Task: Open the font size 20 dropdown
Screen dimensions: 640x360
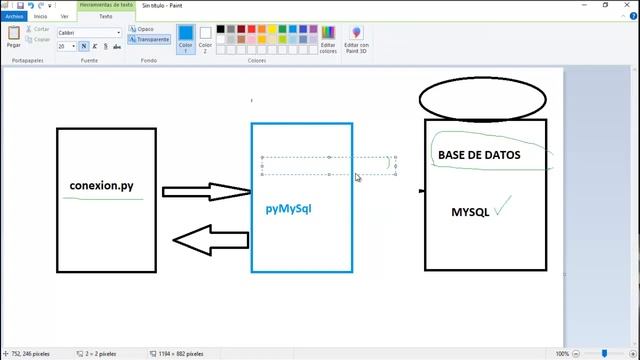Action: tap(73, 46)
